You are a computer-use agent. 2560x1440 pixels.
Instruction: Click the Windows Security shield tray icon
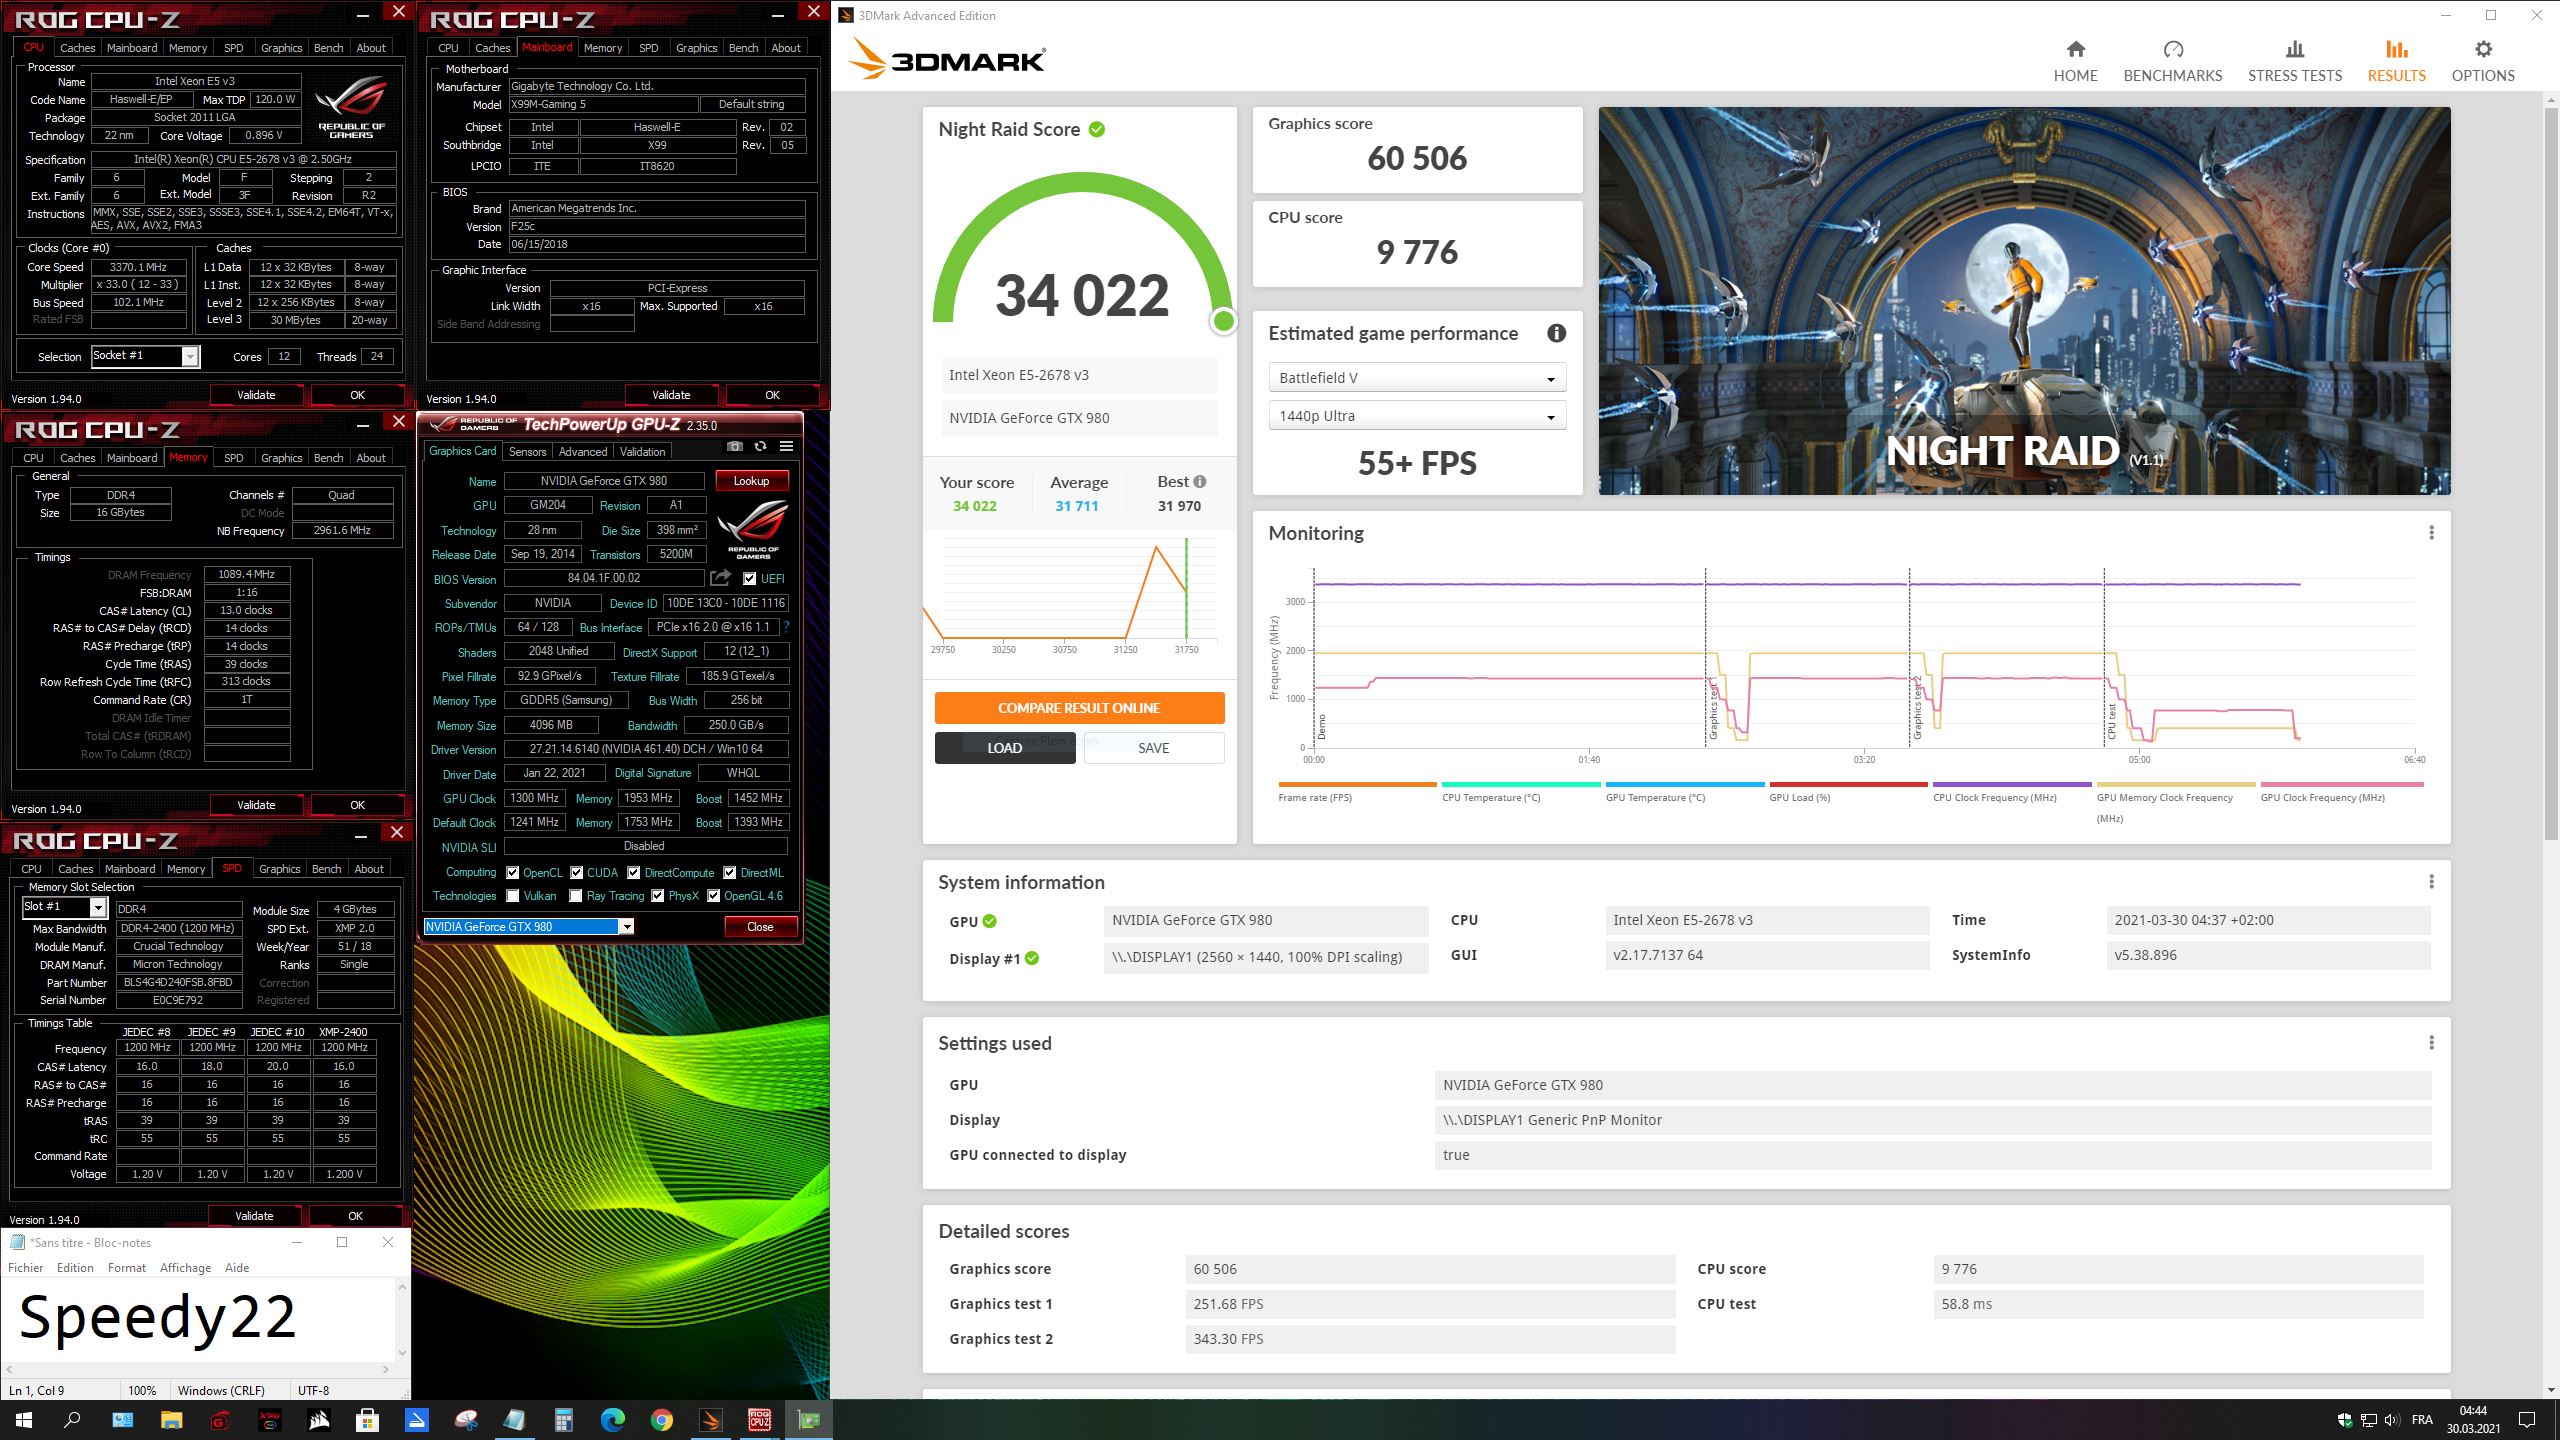tap(2344, 1420)
